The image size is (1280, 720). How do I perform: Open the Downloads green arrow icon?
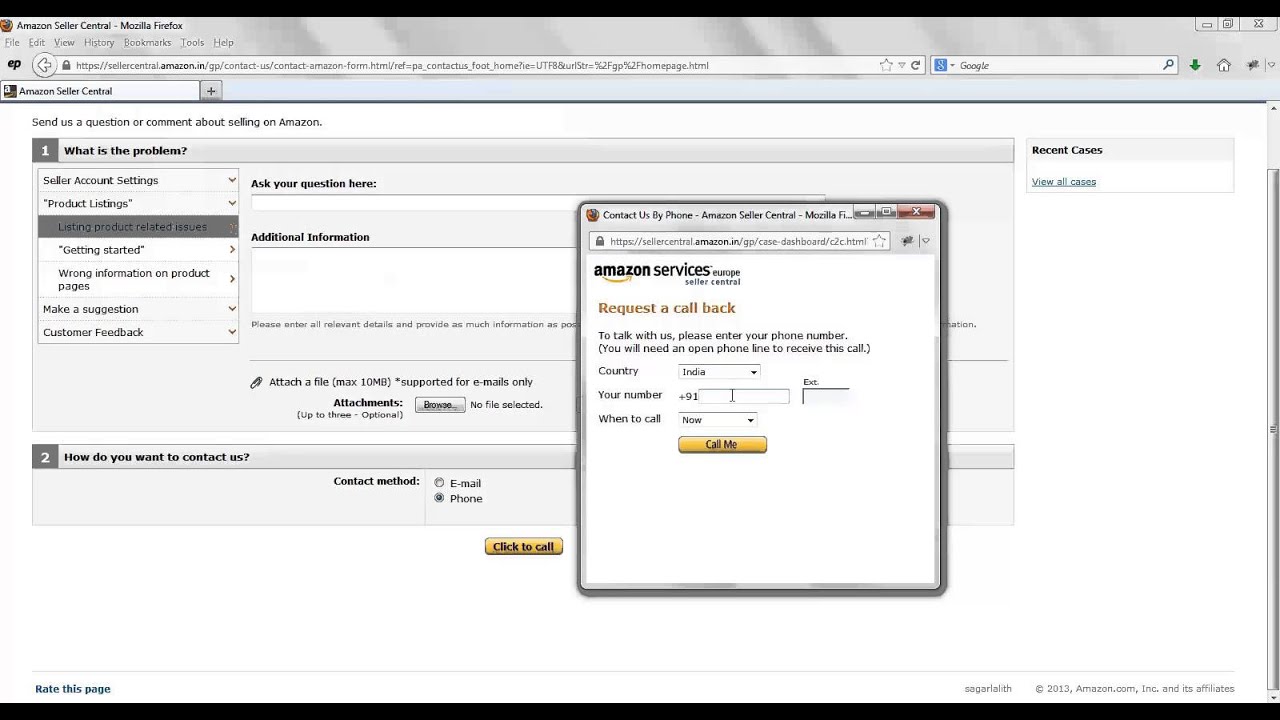pyautogui.click(x=1195, y=65)
